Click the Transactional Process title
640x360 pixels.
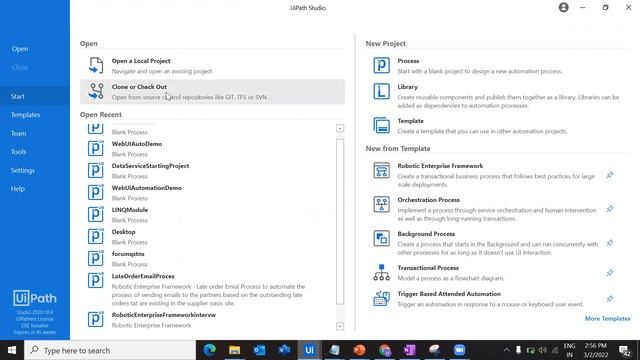[x=428, y=268]
